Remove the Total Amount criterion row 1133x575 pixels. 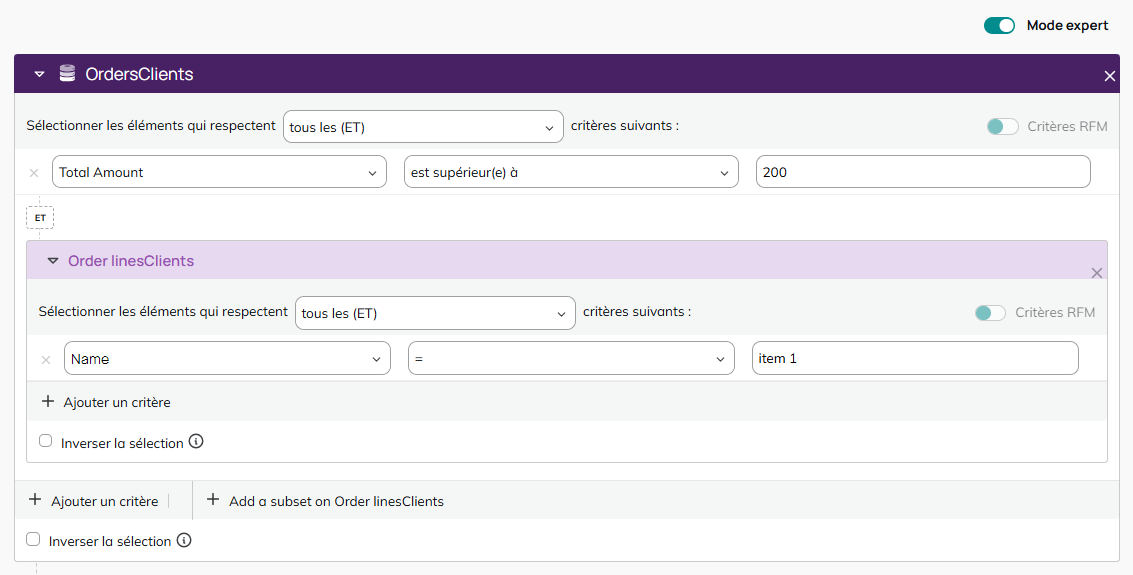34,173
